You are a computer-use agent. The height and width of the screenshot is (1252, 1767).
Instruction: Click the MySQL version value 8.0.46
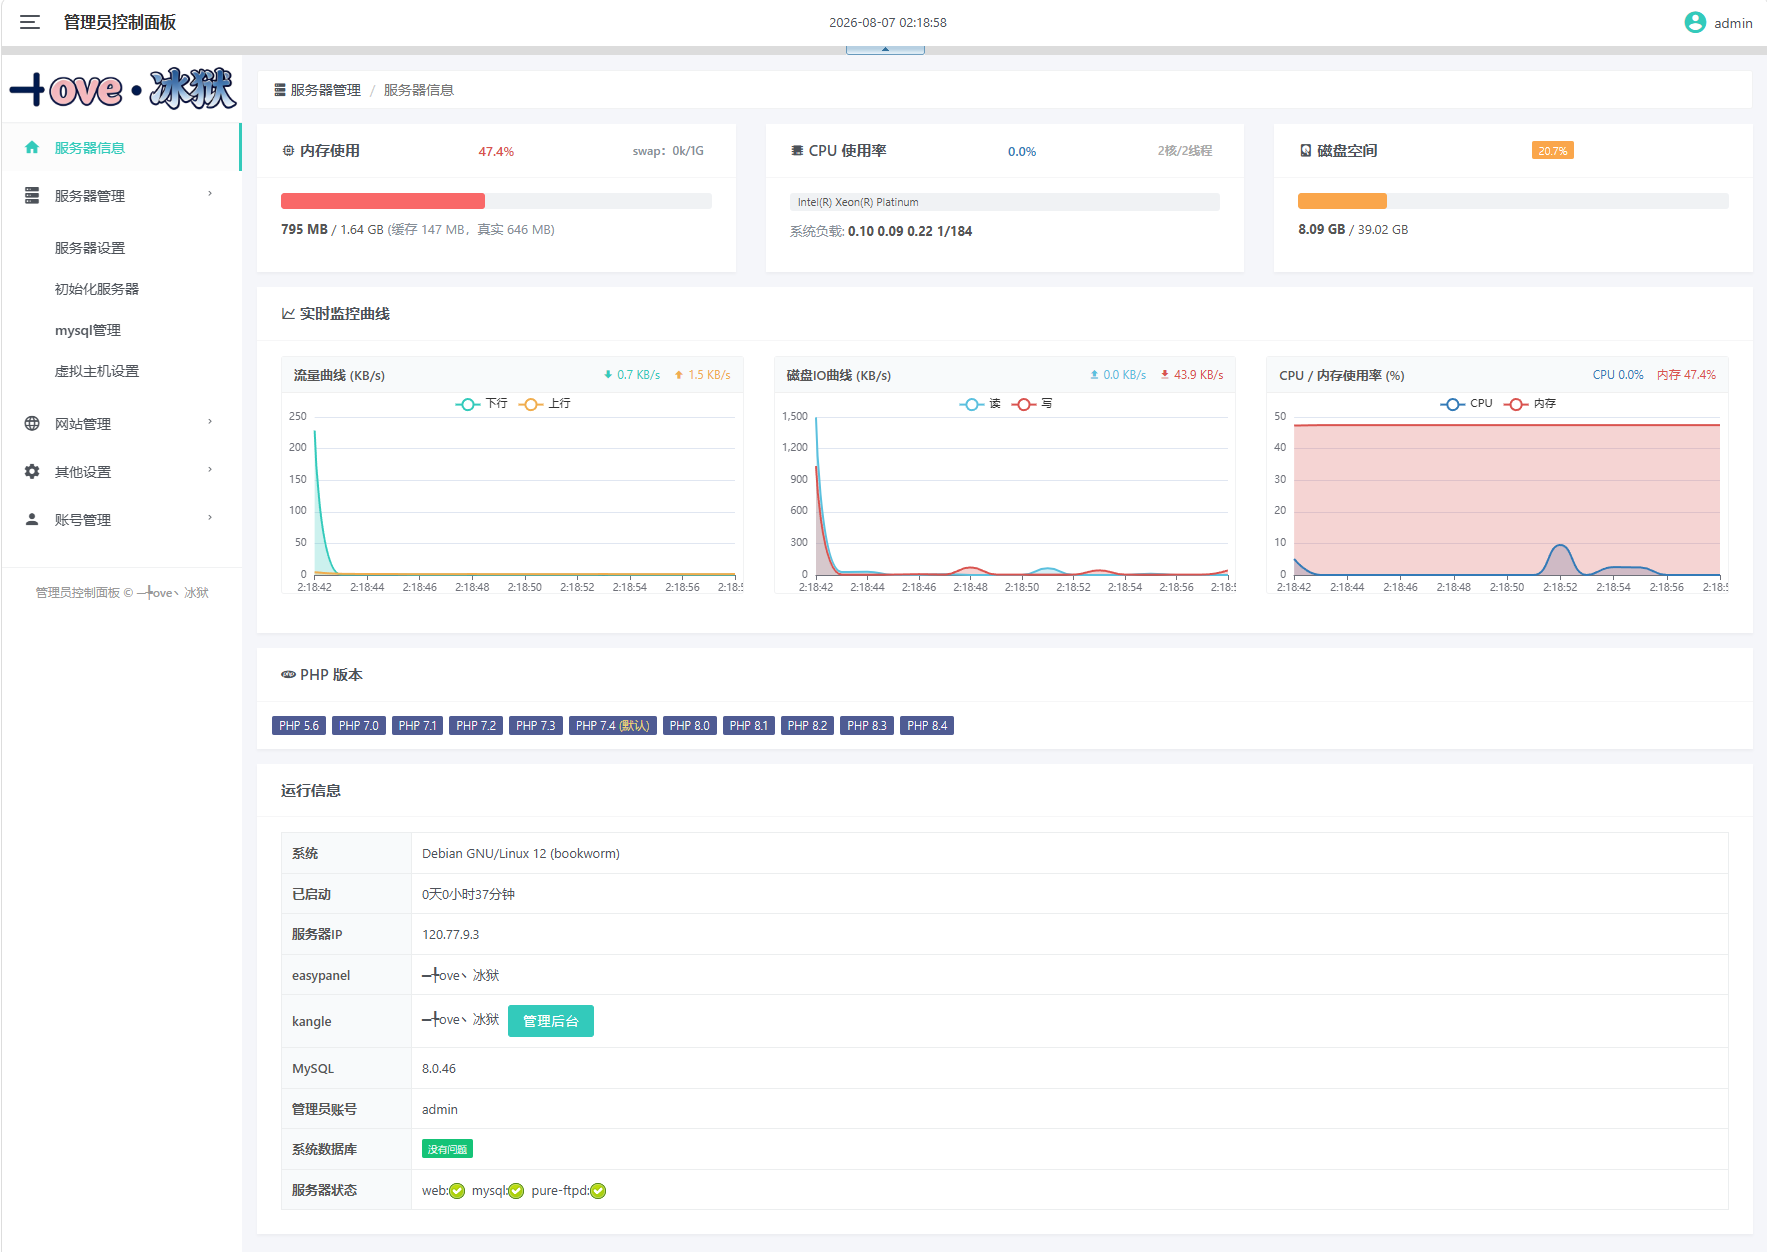pos(439,1068)
